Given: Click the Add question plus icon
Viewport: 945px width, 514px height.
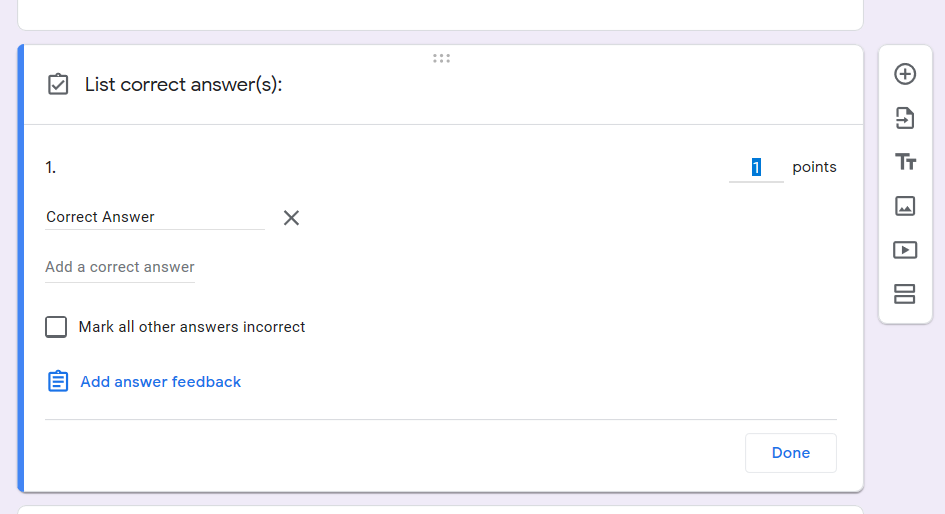Looking at the screenshot, I should pos(905,74).
